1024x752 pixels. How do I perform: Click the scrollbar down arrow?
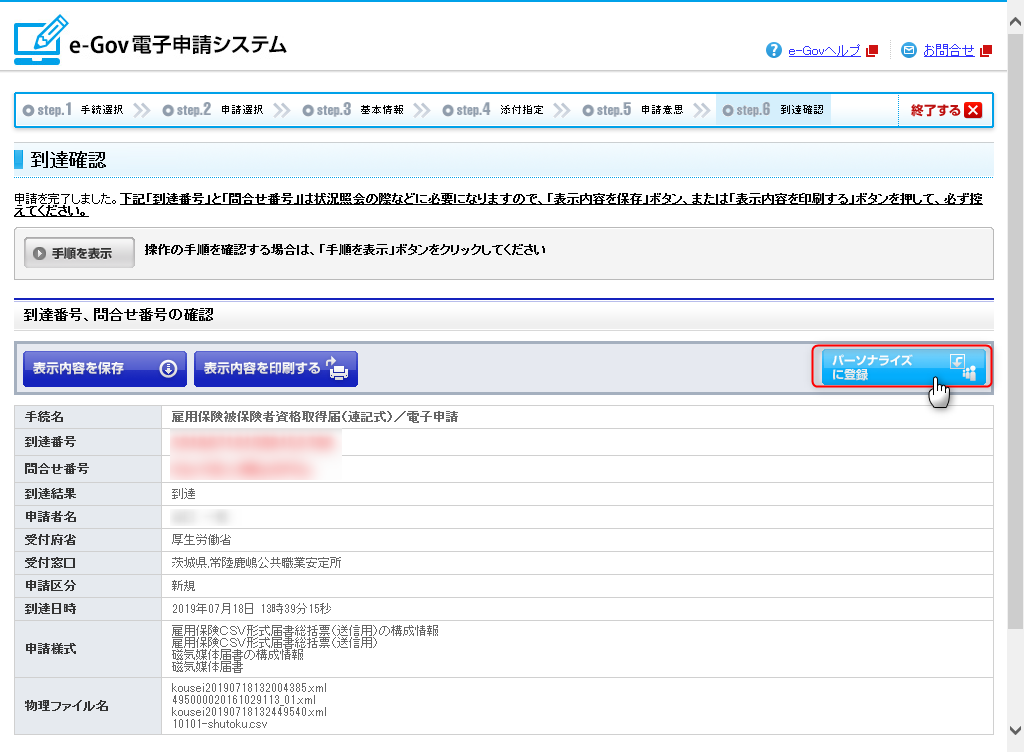click(1015, 728)
